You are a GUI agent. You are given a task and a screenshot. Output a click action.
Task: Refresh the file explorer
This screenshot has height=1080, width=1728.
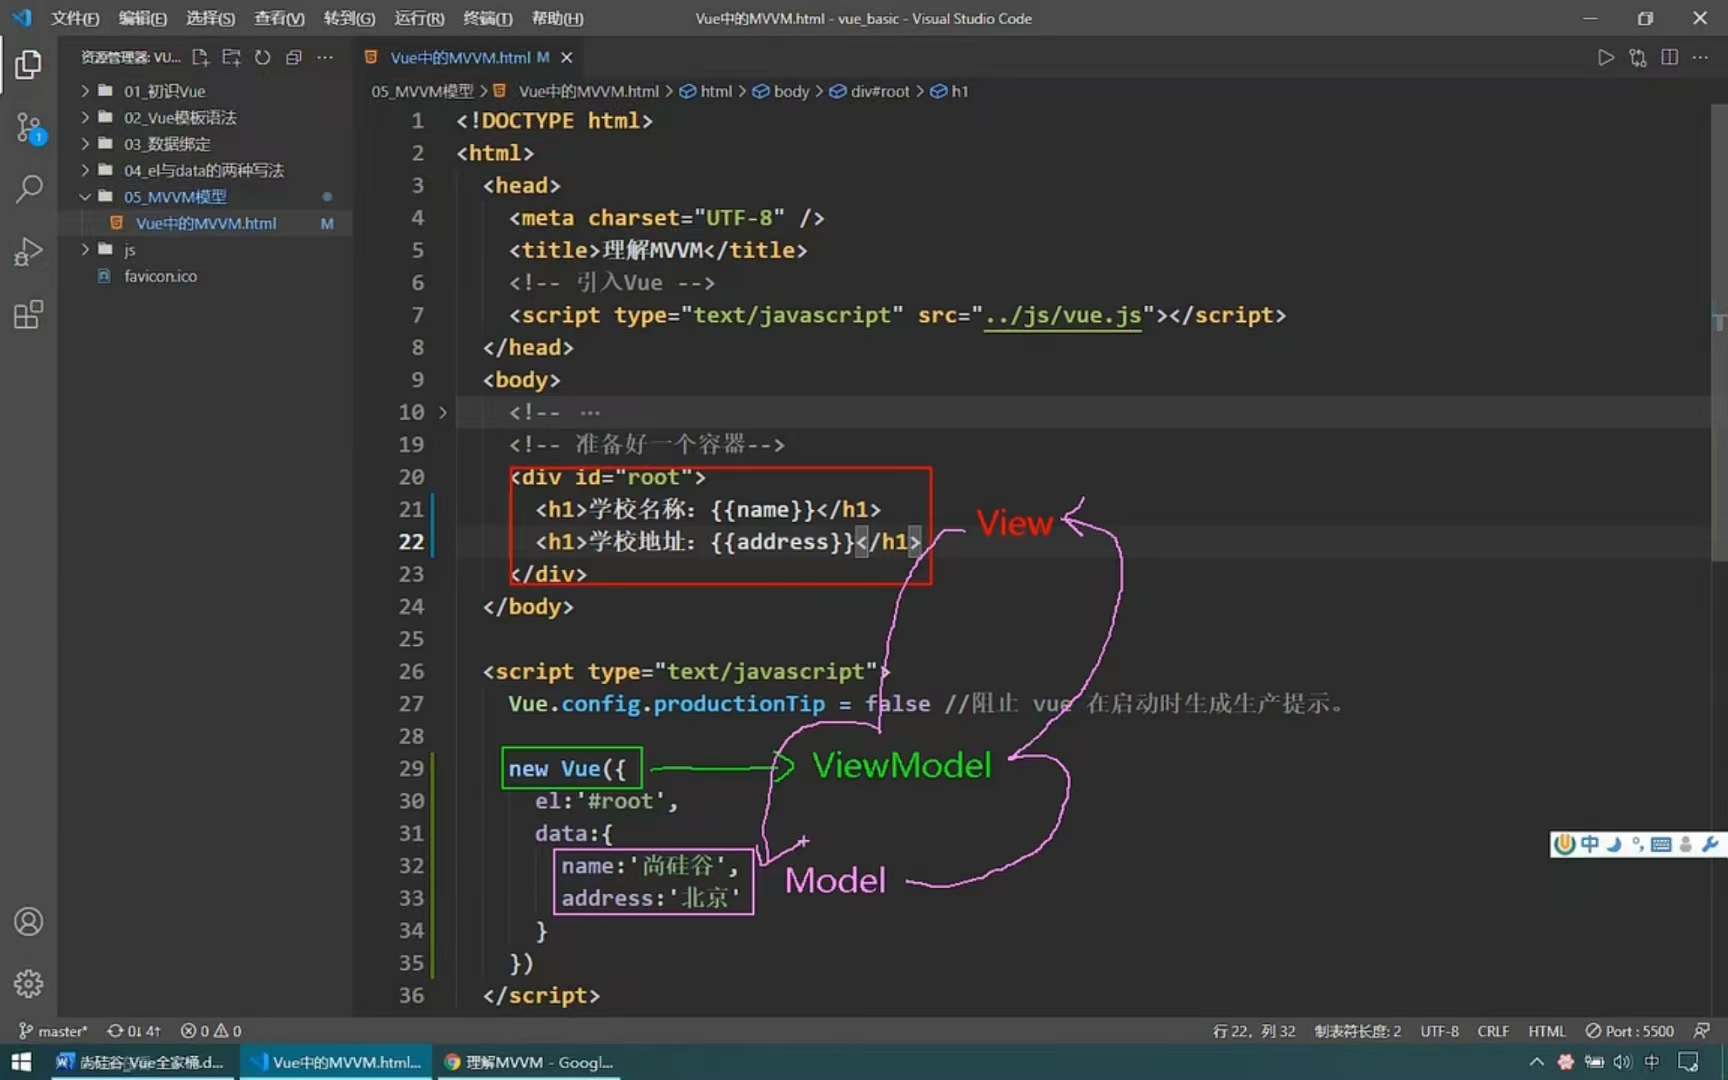pos(262,57)
